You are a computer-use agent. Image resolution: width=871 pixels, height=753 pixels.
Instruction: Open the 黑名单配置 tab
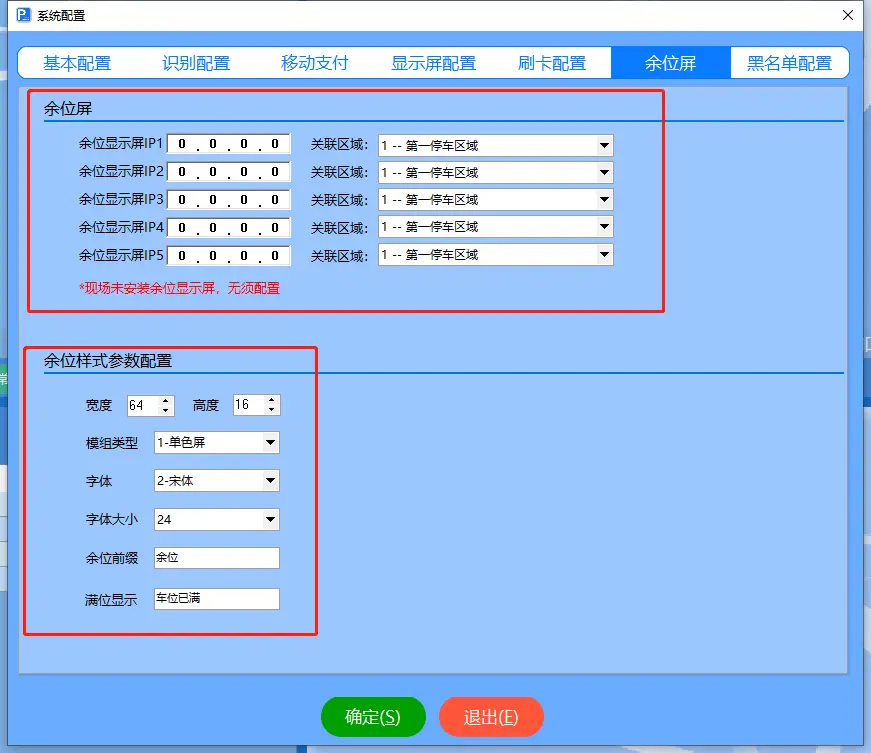point(790,62)
